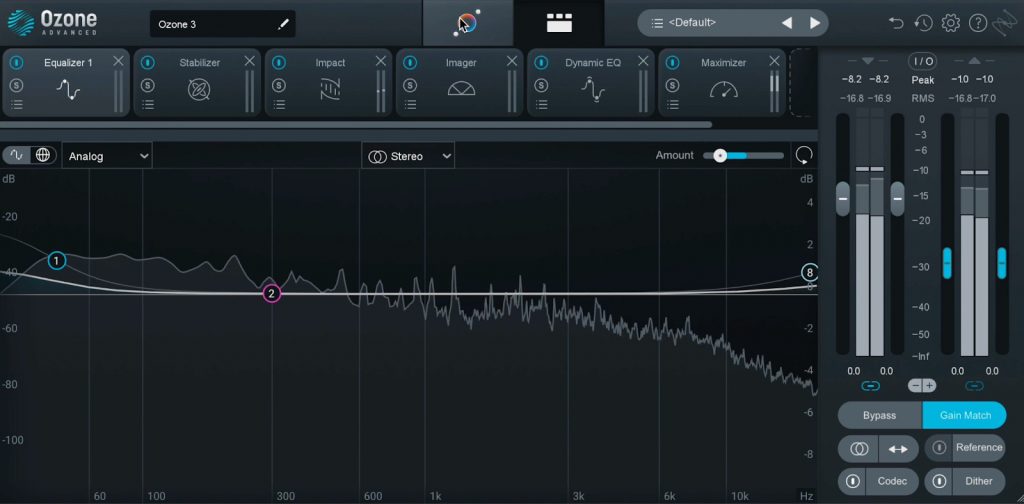The height and width of the screenshot is (504, 1024).
Task: Click the Gain Match button
Action: [965, 415]
